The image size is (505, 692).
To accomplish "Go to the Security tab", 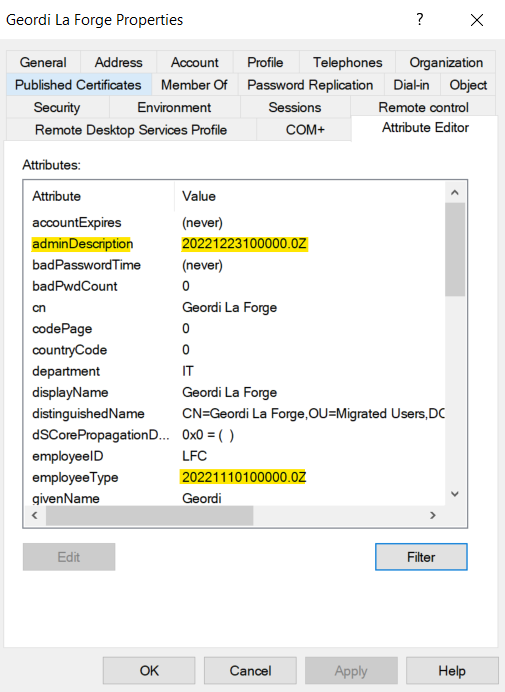I will 57,107.
